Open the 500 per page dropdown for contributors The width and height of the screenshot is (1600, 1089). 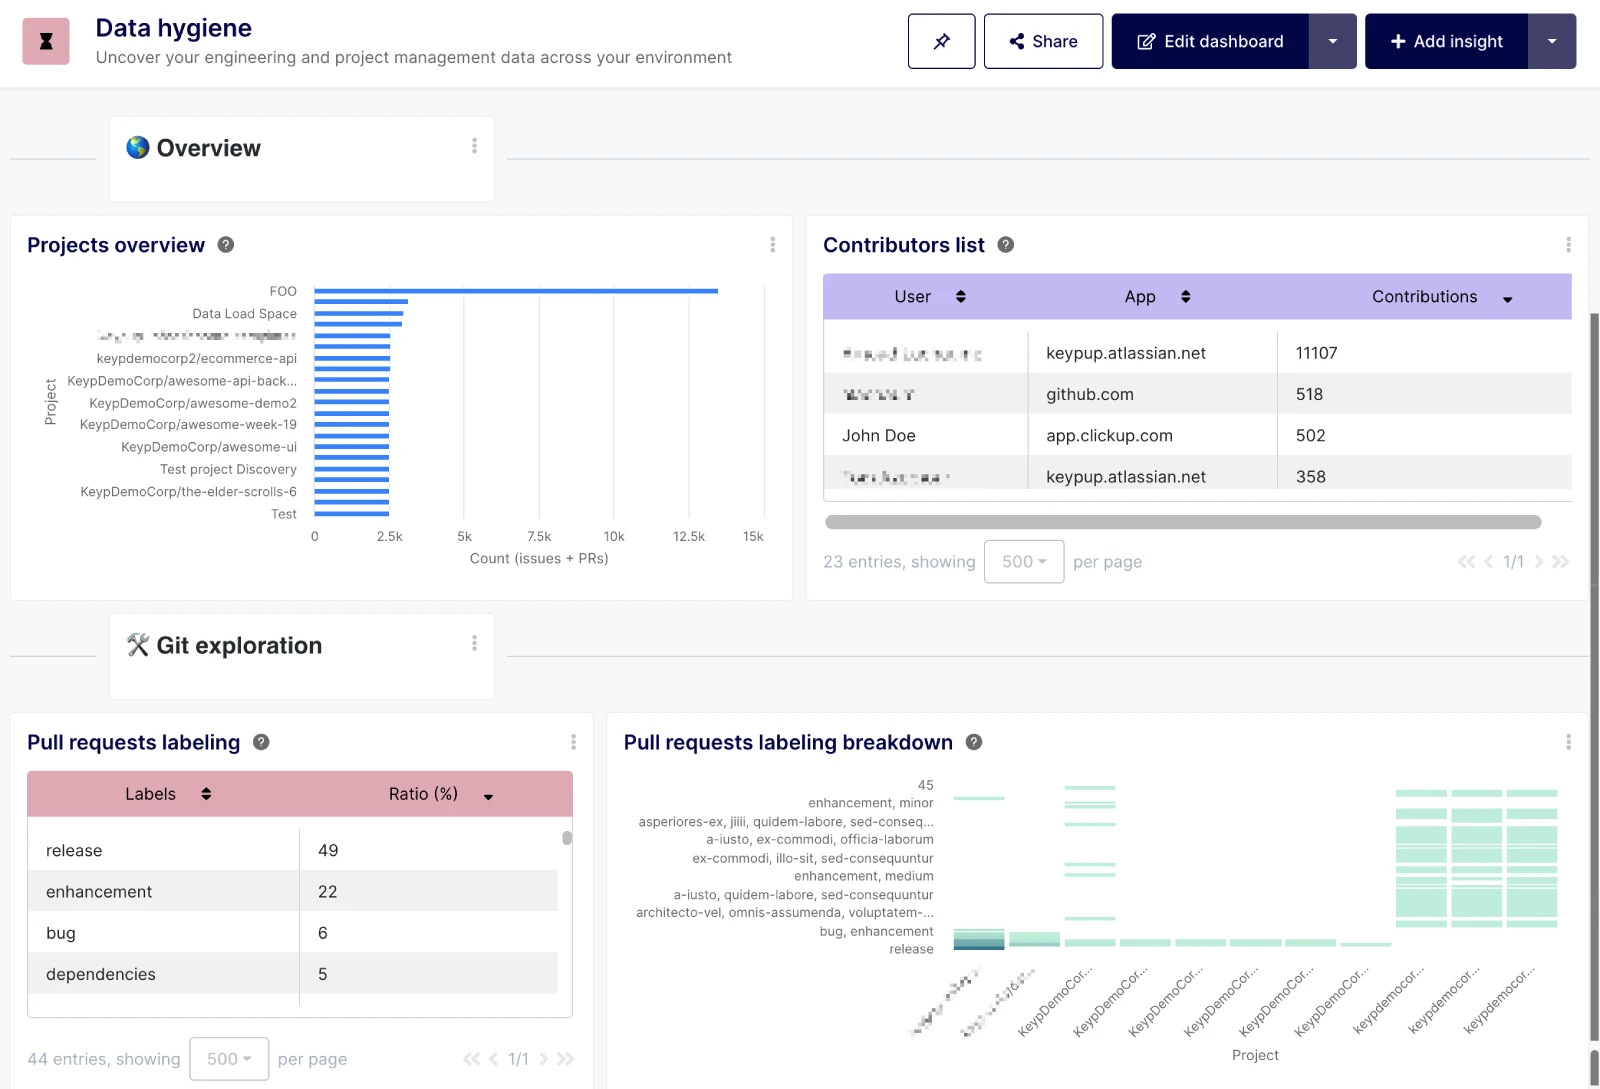pyautogui.click(x=1023, y=561)
